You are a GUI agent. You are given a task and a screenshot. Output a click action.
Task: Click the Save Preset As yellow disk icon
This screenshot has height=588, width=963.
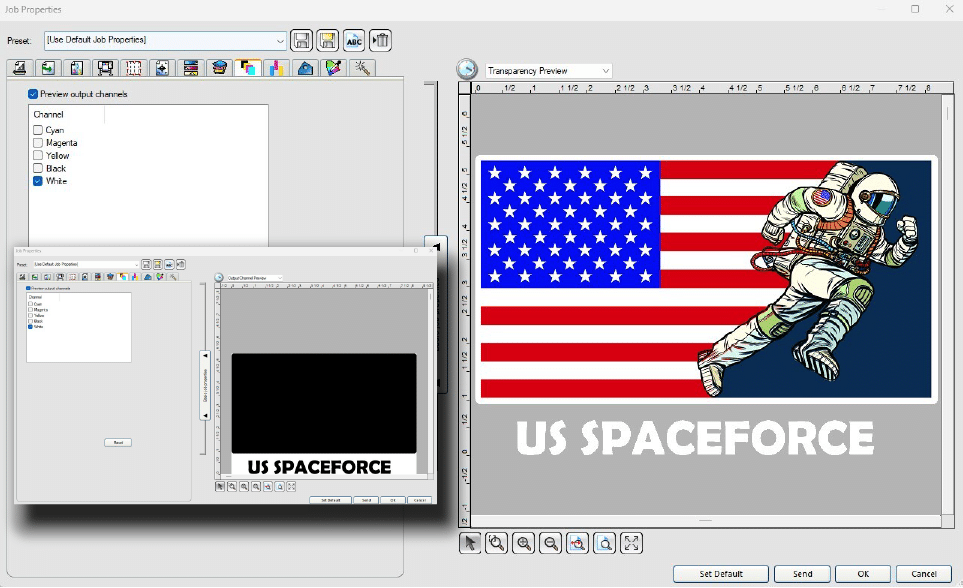pos(327,41)
